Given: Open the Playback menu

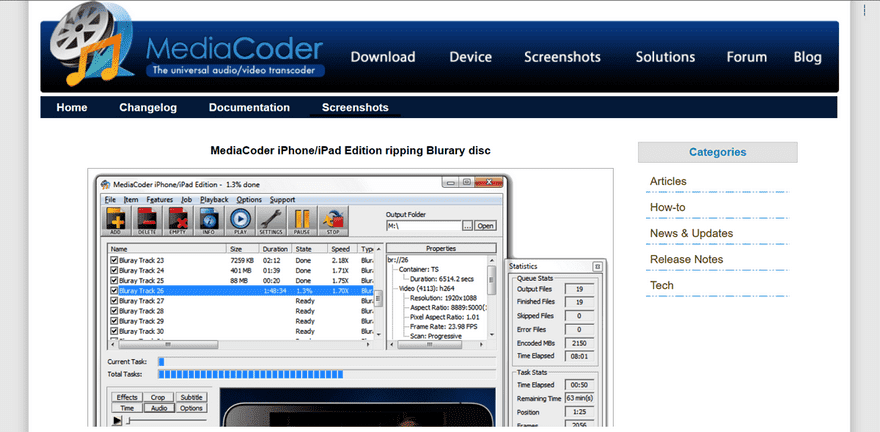Looking at the screenshot, I should pyautogui.click(x=214, y=200).
